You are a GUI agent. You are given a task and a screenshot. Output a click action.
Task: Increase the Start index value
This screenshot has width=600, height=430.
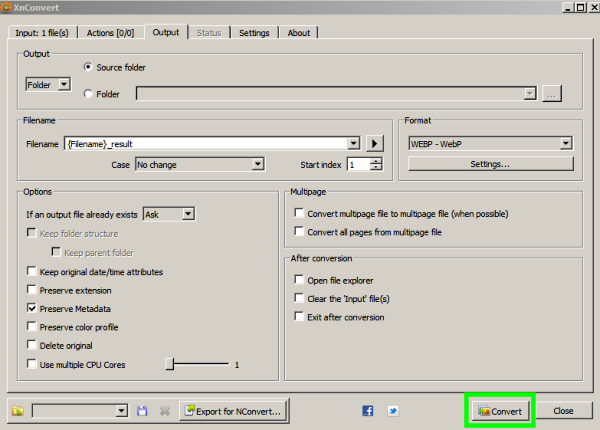376,161
